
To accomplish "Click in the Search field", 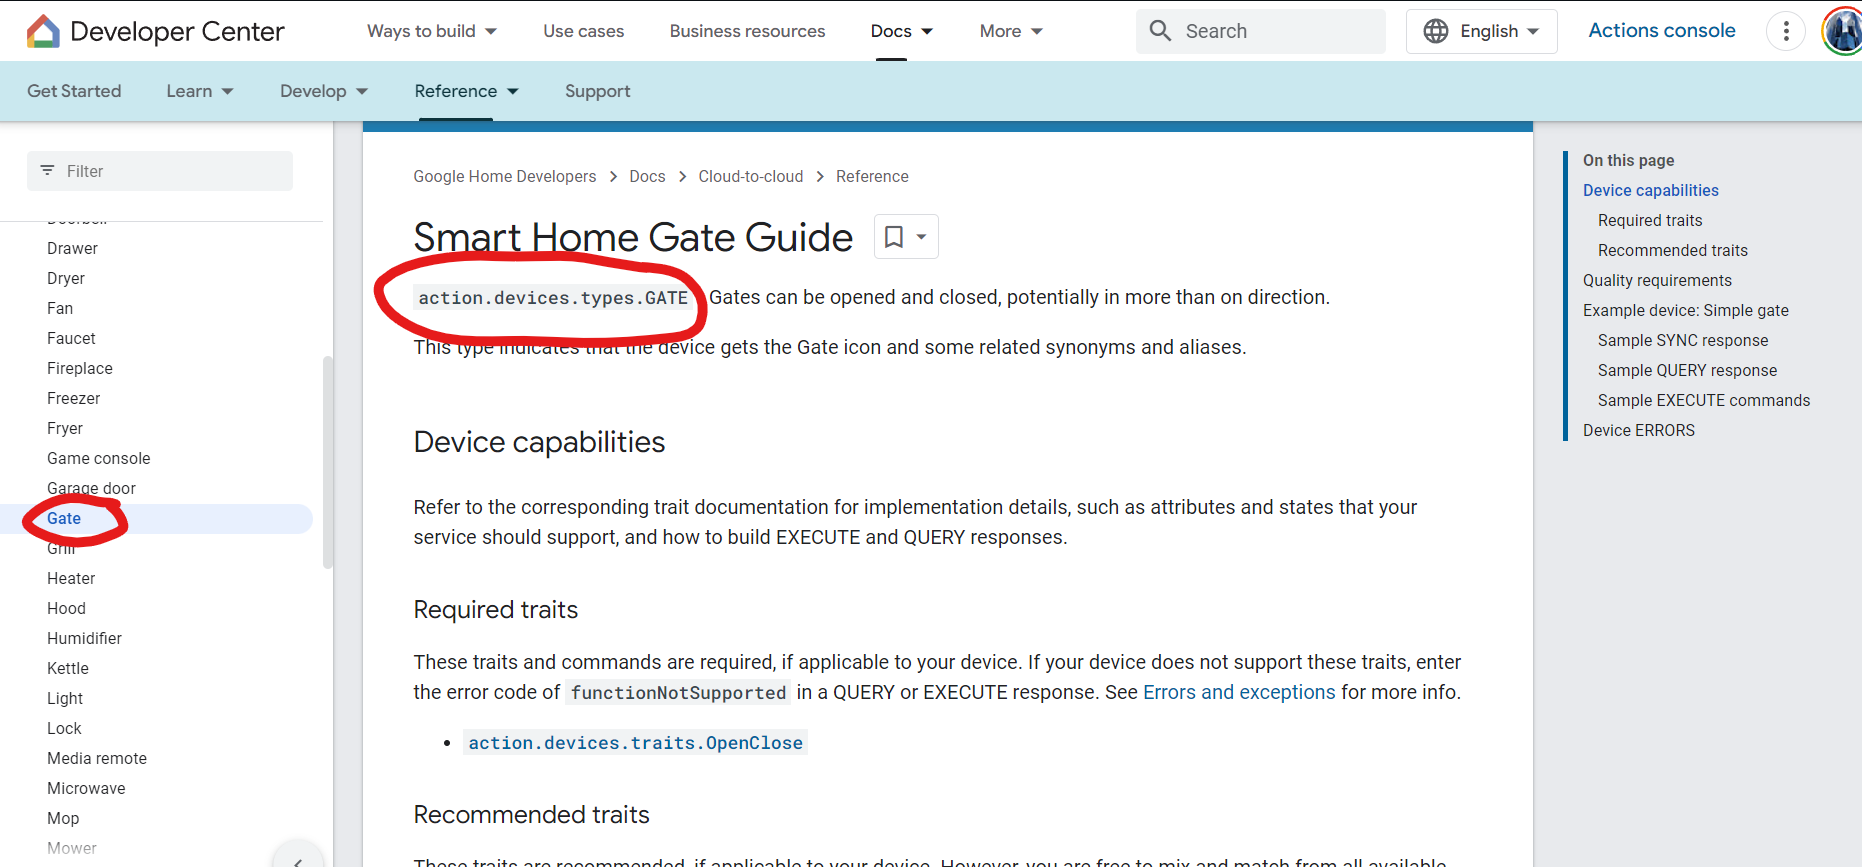I will click(1261, 31).
